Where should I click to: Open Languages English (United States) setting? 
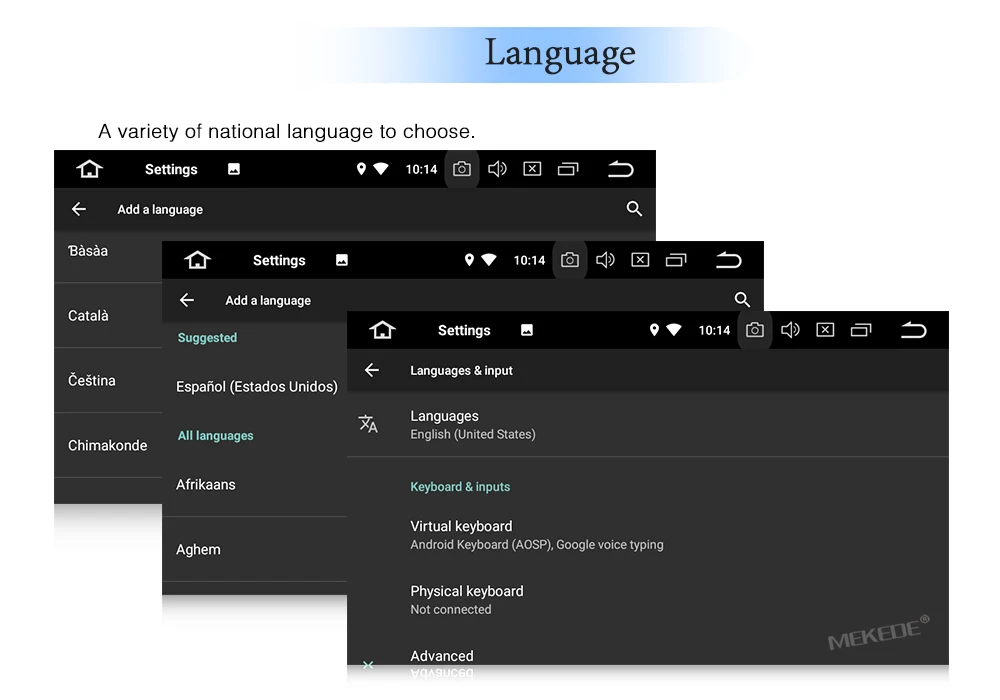tap(647, 425)
